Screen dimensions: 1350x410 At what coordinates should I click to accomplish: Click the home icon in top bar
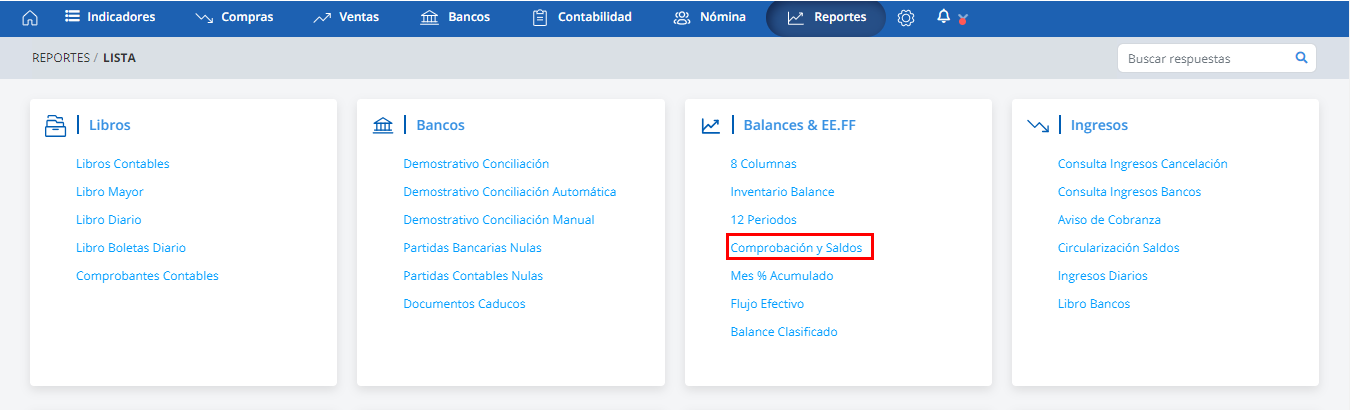click(x=30, y=18)
